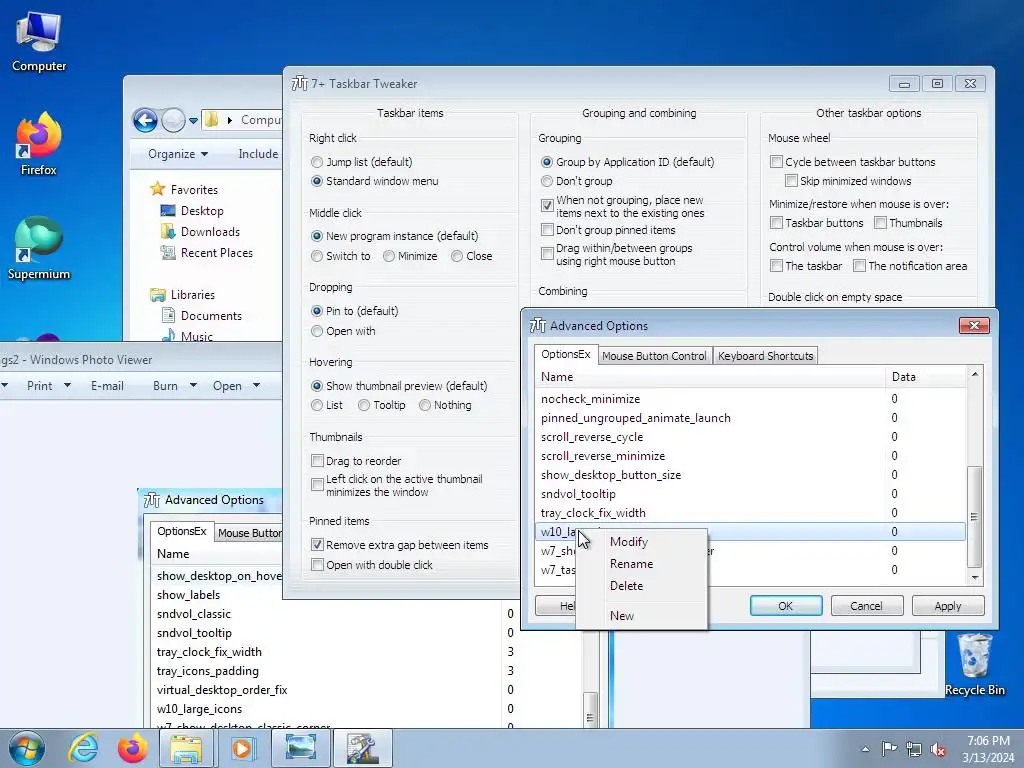
Task: Click E-mail in Photo Viewer toolbar
Action: 107,386
